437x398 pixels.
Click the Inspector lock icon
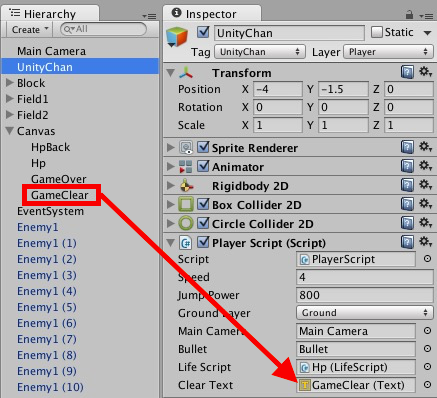pos(409,15)
